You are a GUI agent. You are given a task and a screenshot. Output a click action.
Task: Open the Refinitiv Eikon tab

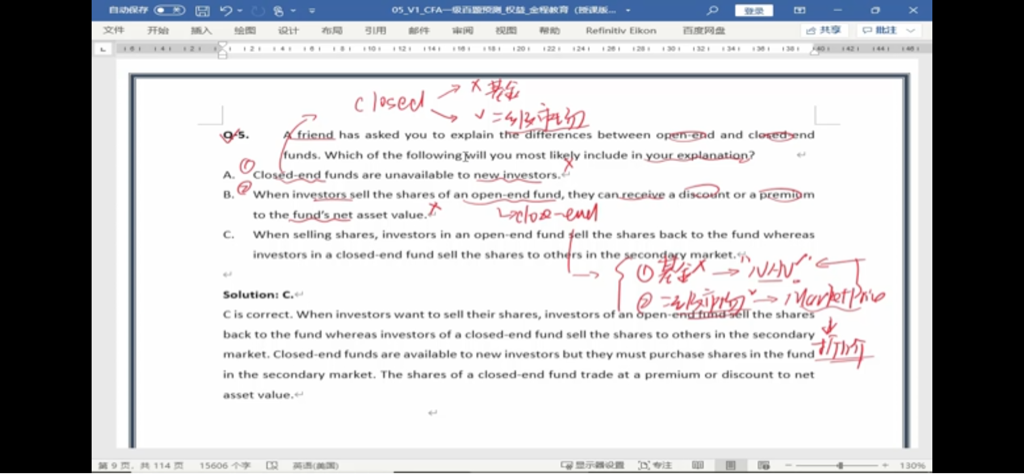620,31
